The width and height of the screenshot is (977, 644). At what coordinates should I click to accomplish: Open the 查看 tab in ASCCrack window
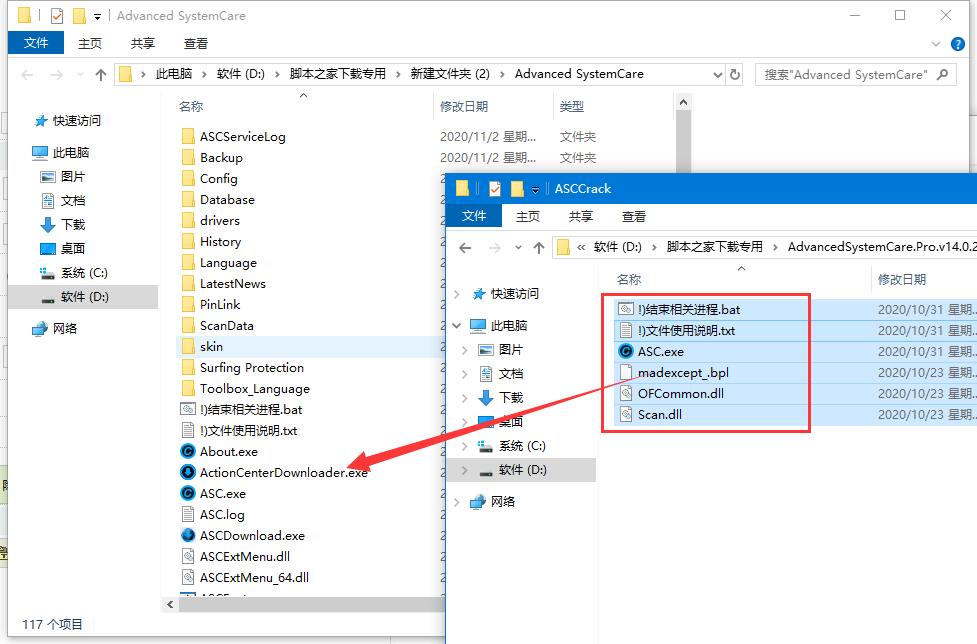coord(634,216)
